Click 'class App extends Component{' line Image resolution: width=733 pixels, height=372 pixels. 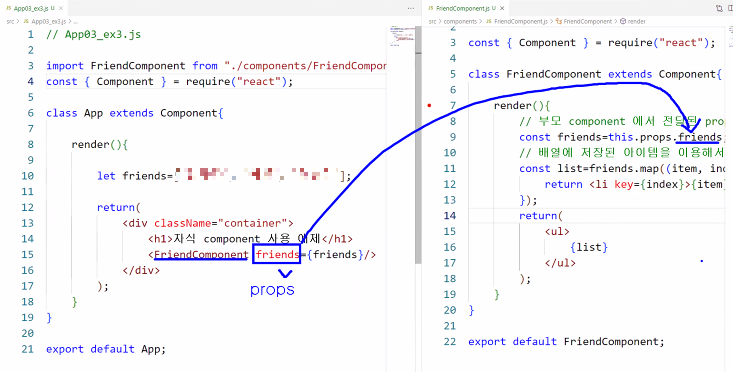(135, 113)
